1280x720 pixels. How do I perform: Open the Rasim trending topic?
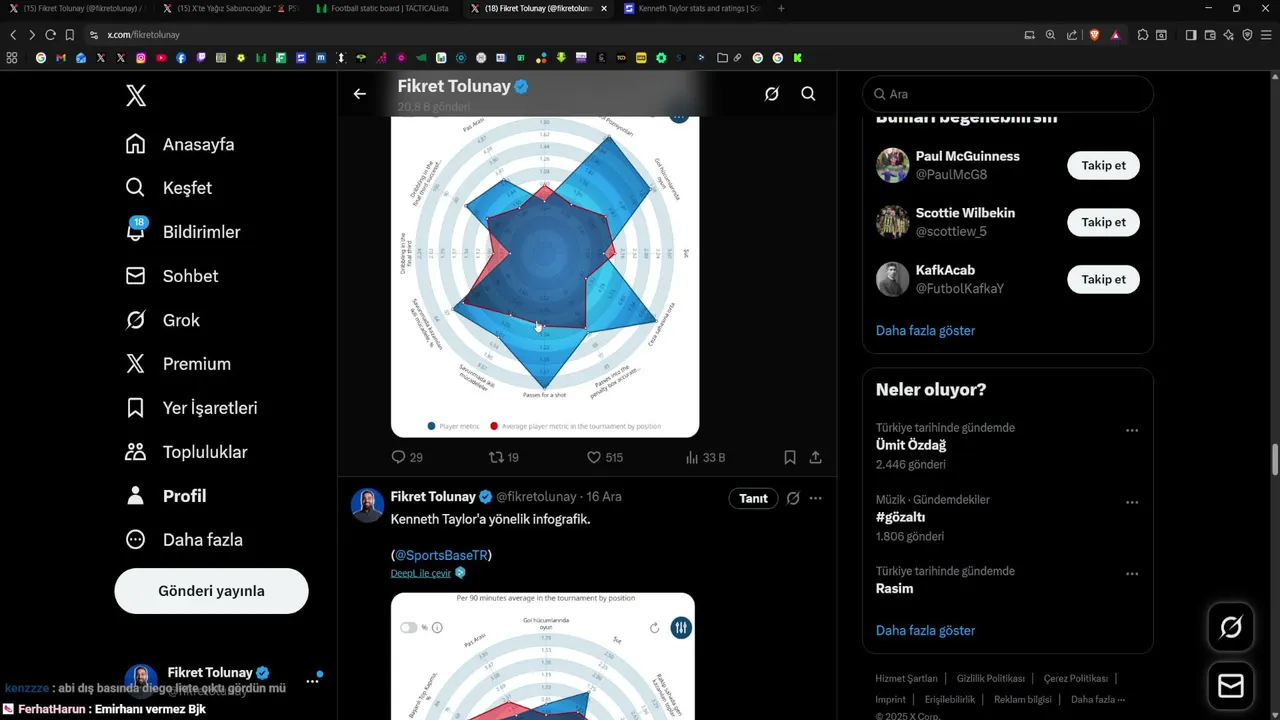point(895,588)
